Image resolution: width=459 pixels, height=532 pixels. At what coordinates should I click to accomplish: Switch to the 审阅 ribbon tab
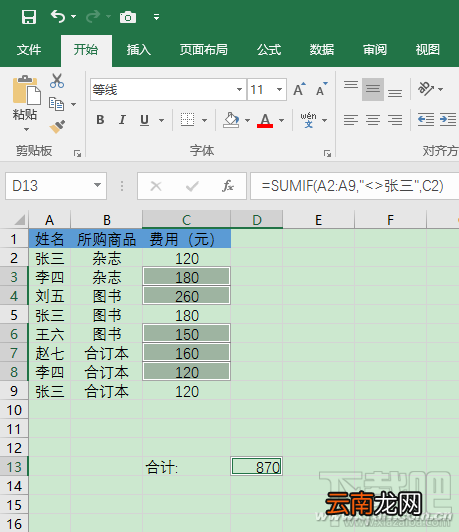[375, 50]
